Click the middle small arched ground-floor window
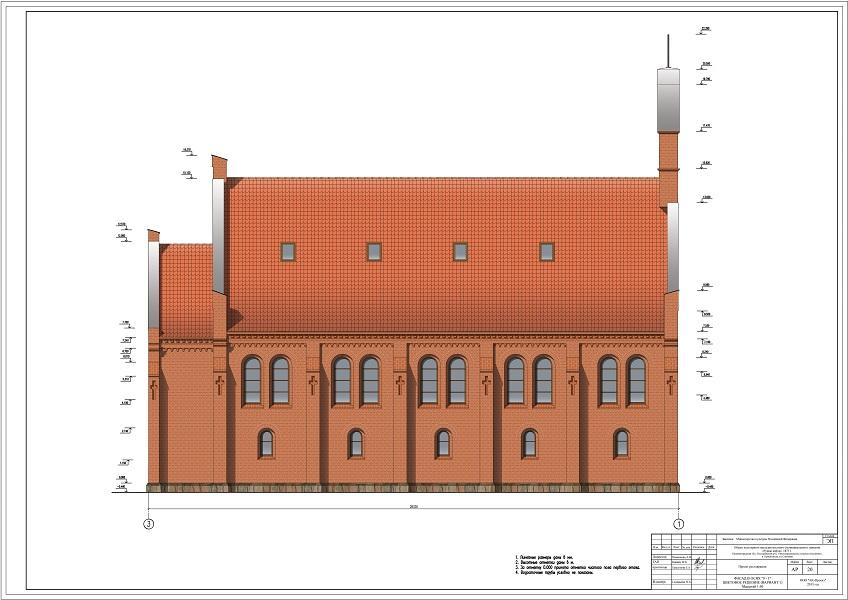This screenshot has height=600, width=848. pyautogui.click(x=443, y=443)
